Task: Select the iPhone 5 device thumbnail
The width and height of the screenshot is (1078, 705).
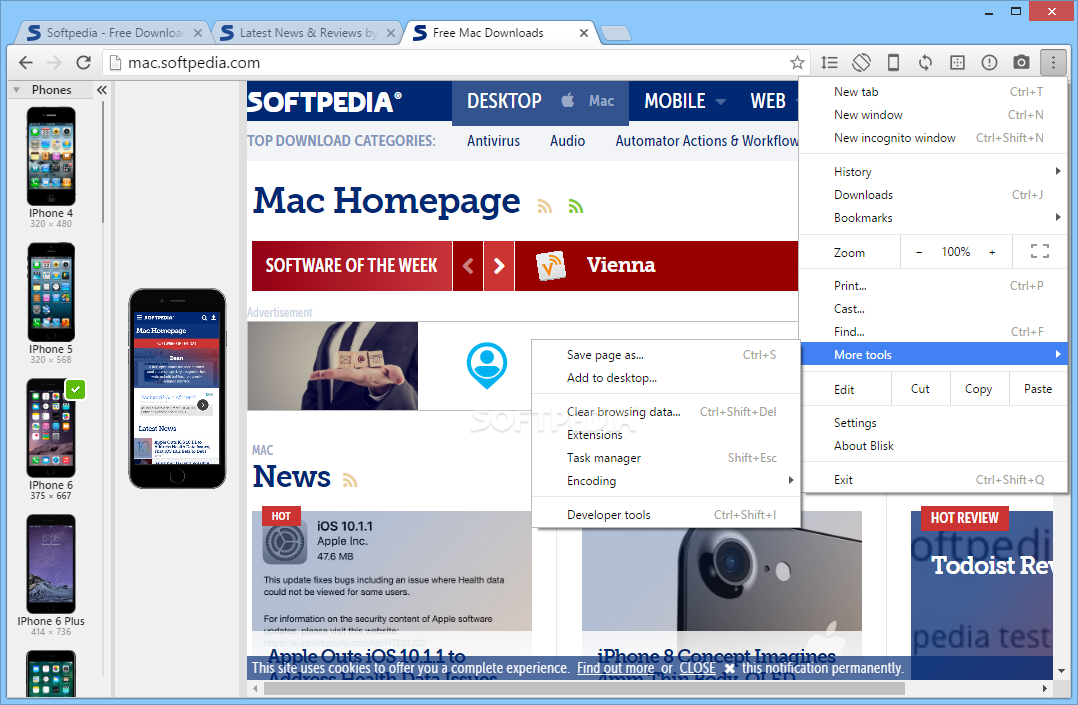Action: 51,292
